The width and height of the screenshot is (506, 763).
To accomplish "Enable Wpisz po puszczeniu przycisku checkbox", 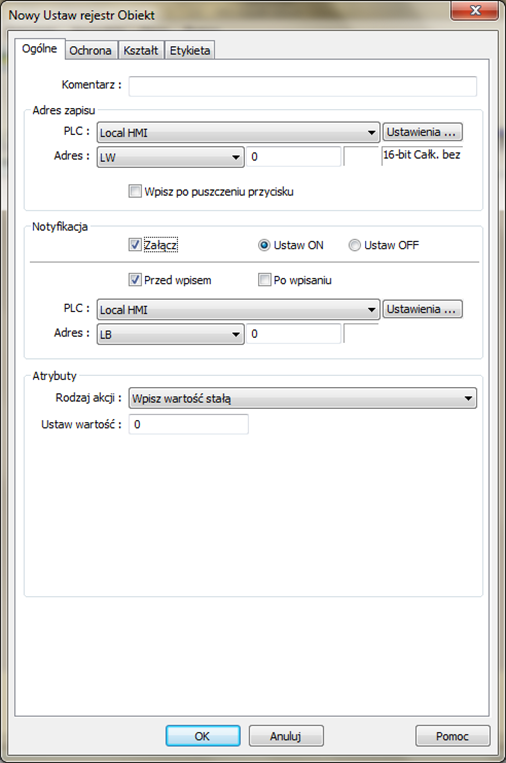I will (135, 191).
